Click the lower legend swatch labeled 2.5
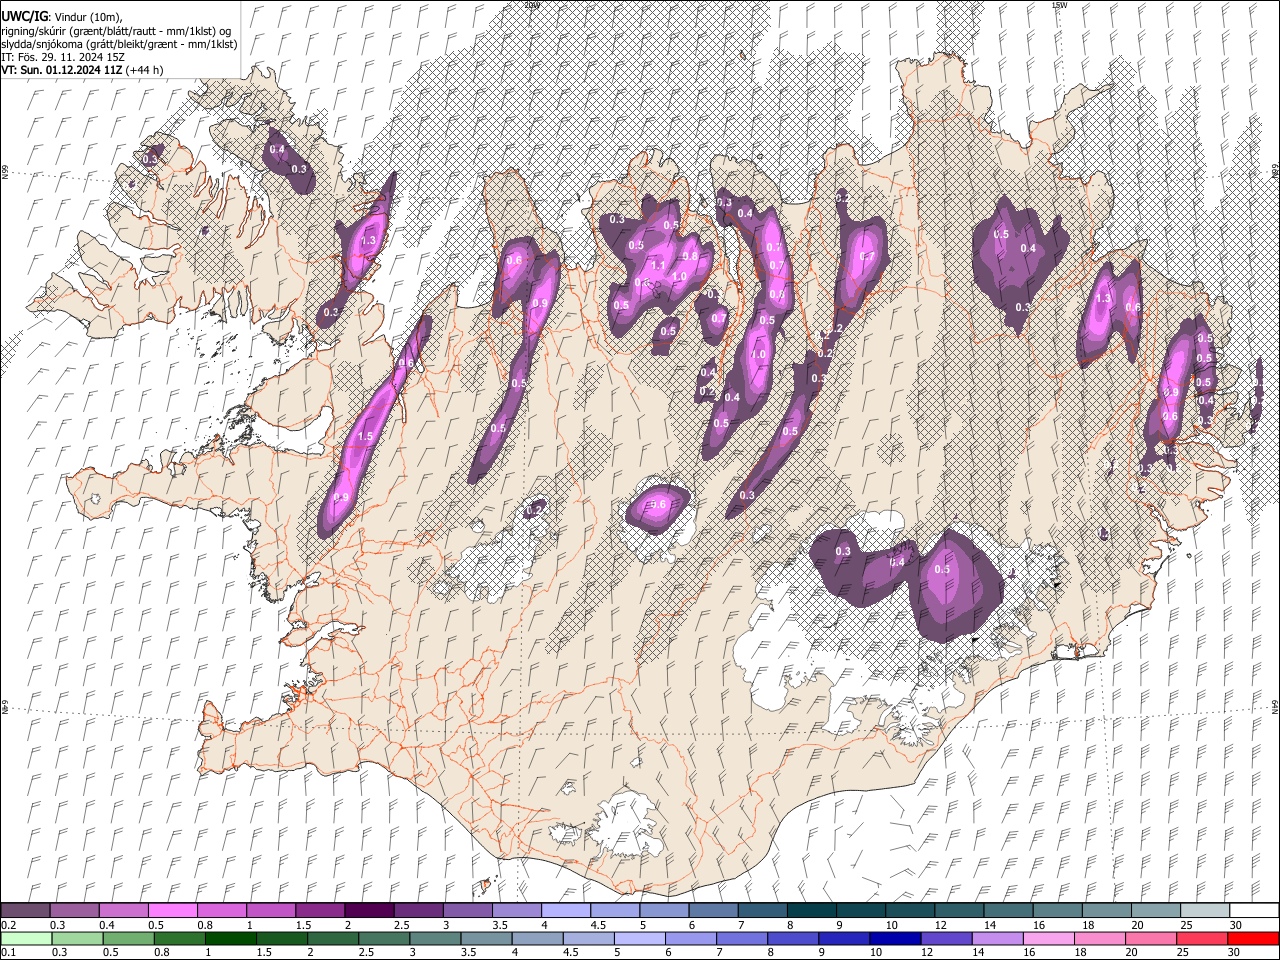 (384, 938)
